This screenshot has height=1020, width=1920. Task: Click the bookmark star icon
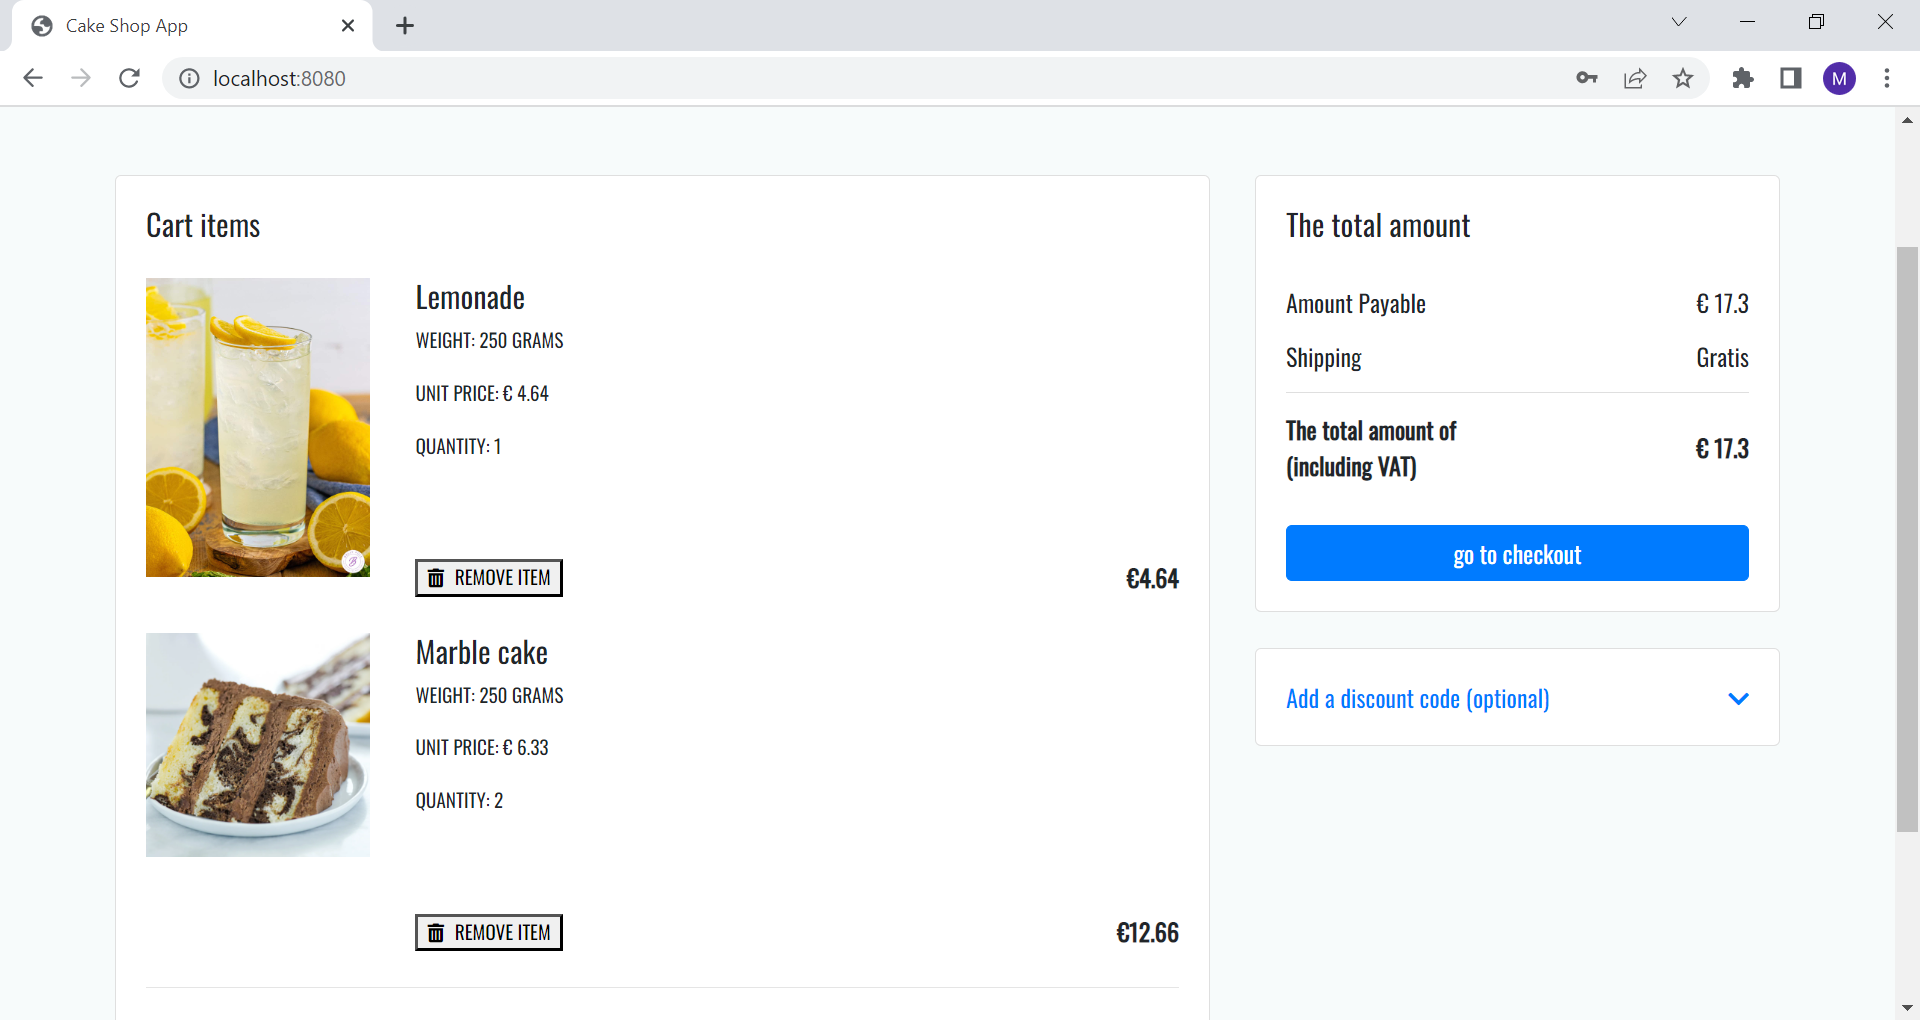tap(1683, 78)
